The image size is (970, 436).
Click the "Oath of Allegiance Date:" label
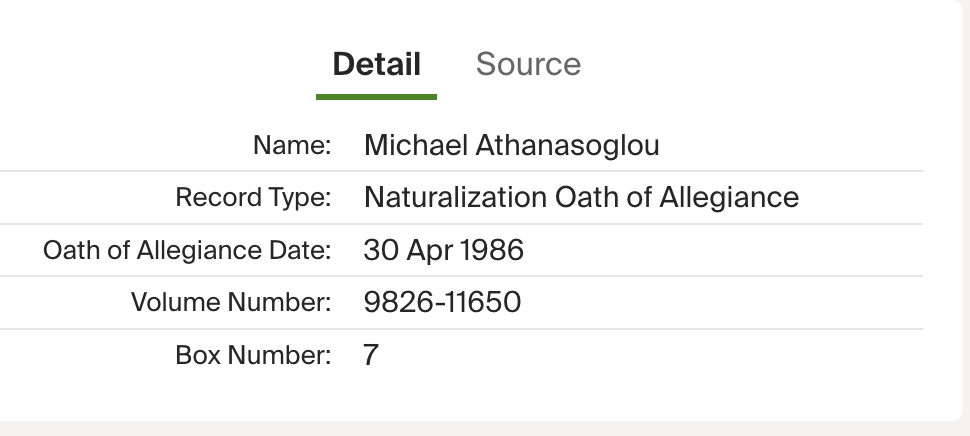point(187,250)
